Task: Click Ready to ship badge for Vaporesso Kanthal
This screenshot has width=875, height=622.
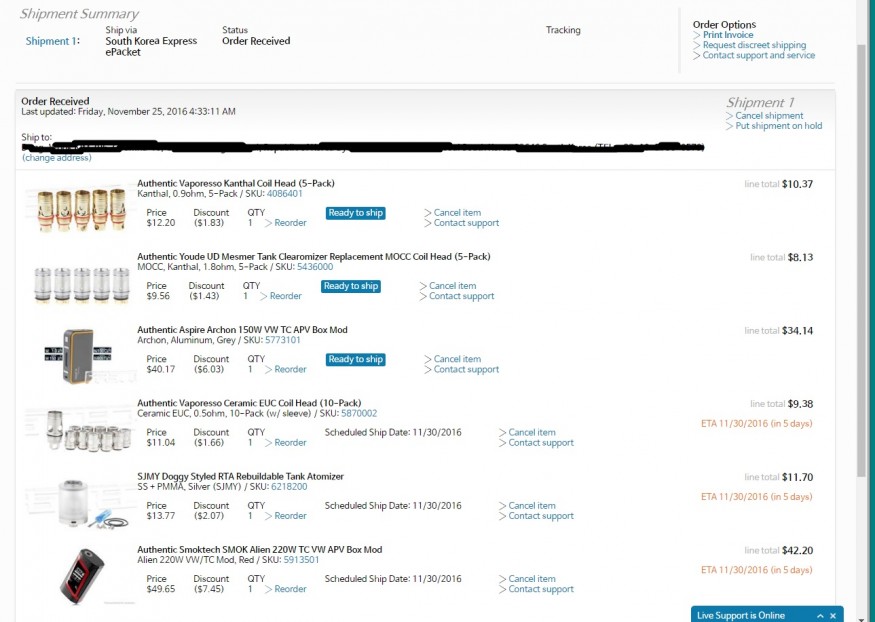Action: [355, 213]
